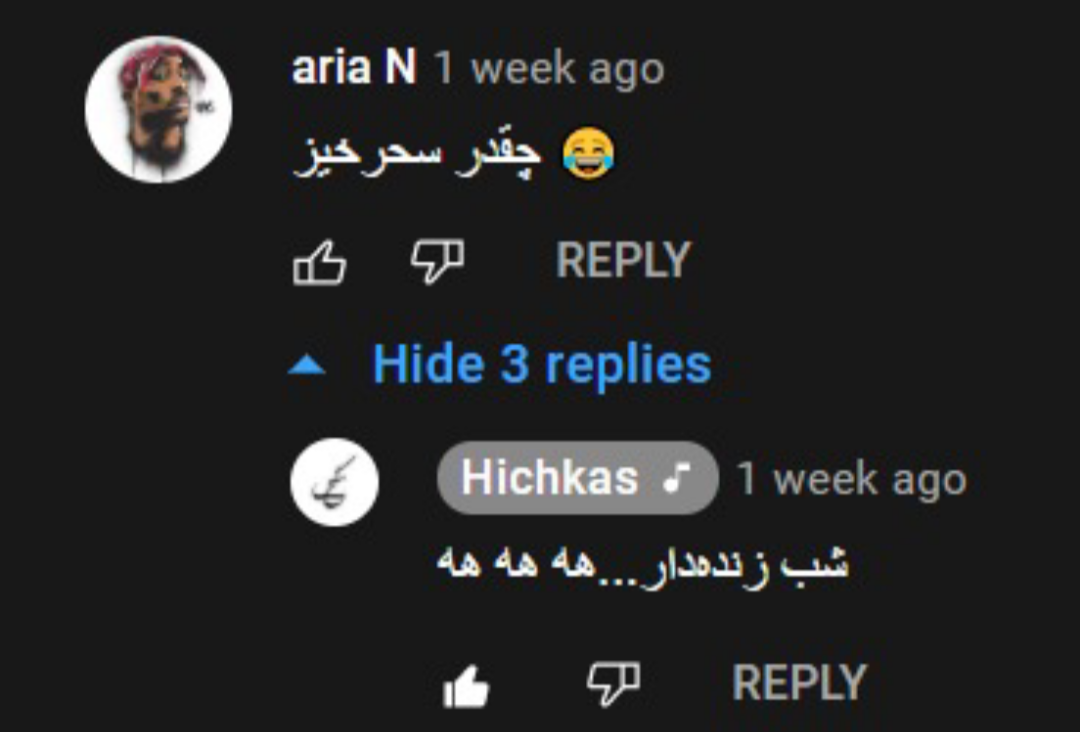1080x732 pixels.
Task: Click aria N's 1 week ago timestamp
Action: [x=549, y=69]
